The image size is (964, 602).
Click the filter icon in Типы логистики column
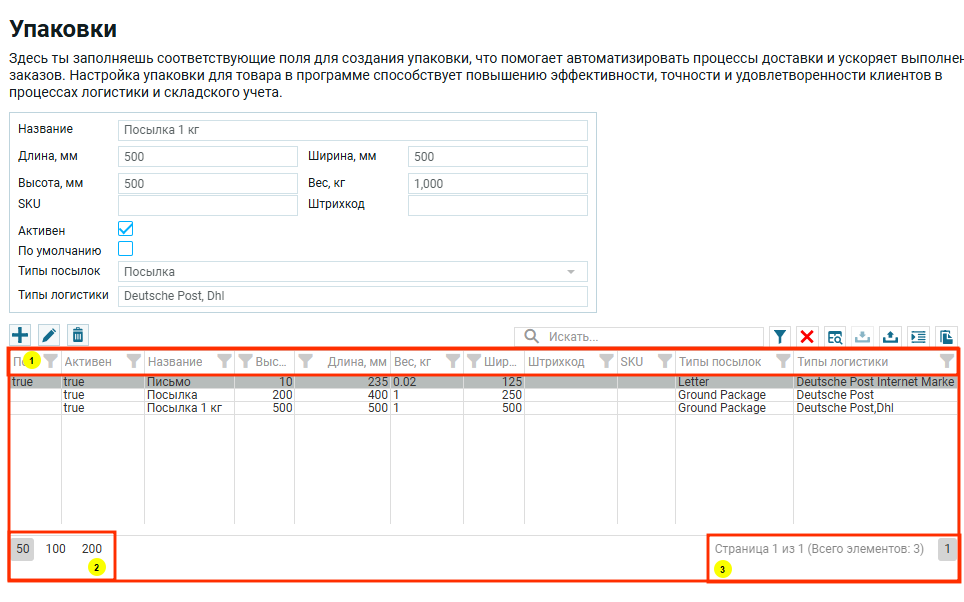click(946, 362)
